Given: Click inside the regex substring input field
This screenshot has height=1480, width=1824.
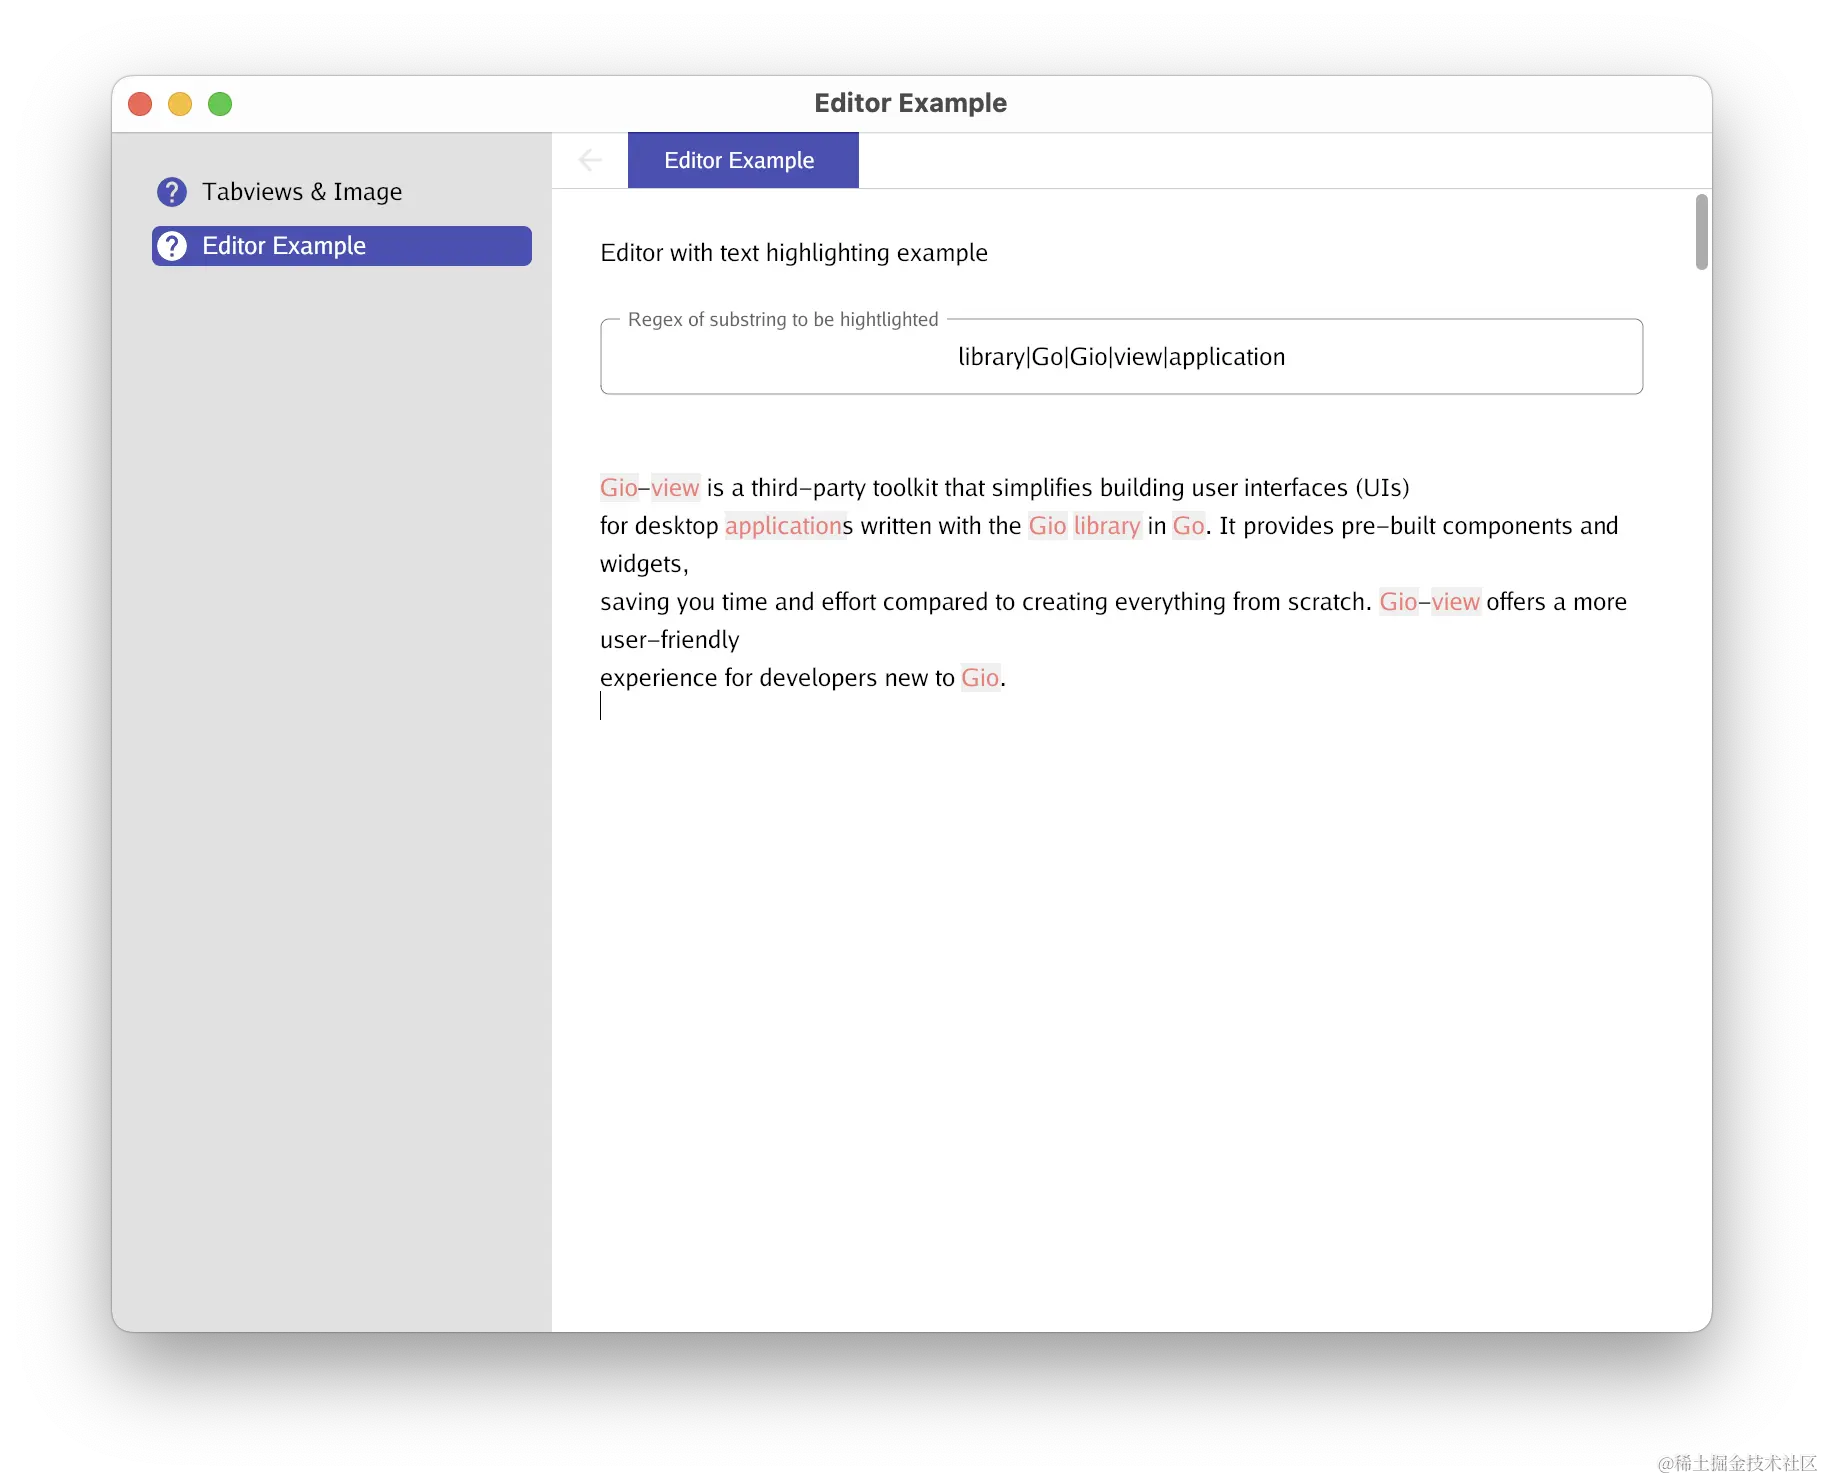Looking at the screenshot, I should coord(1120,356).
